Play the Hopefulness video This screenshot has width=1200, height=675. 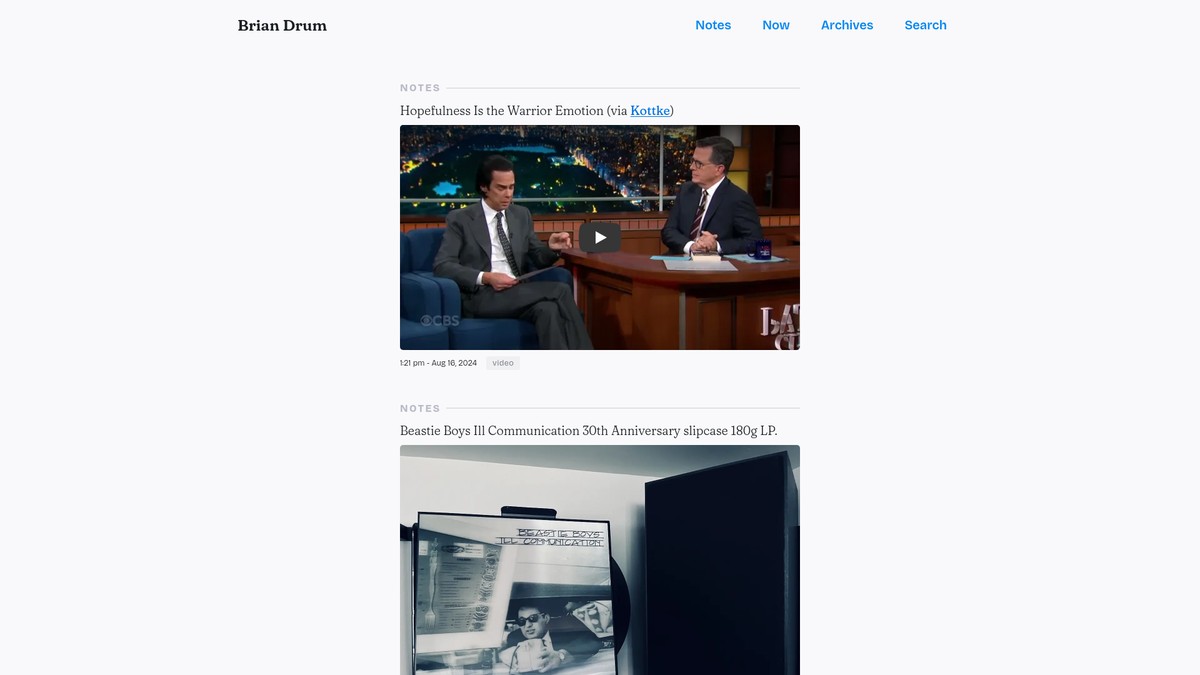600,237
